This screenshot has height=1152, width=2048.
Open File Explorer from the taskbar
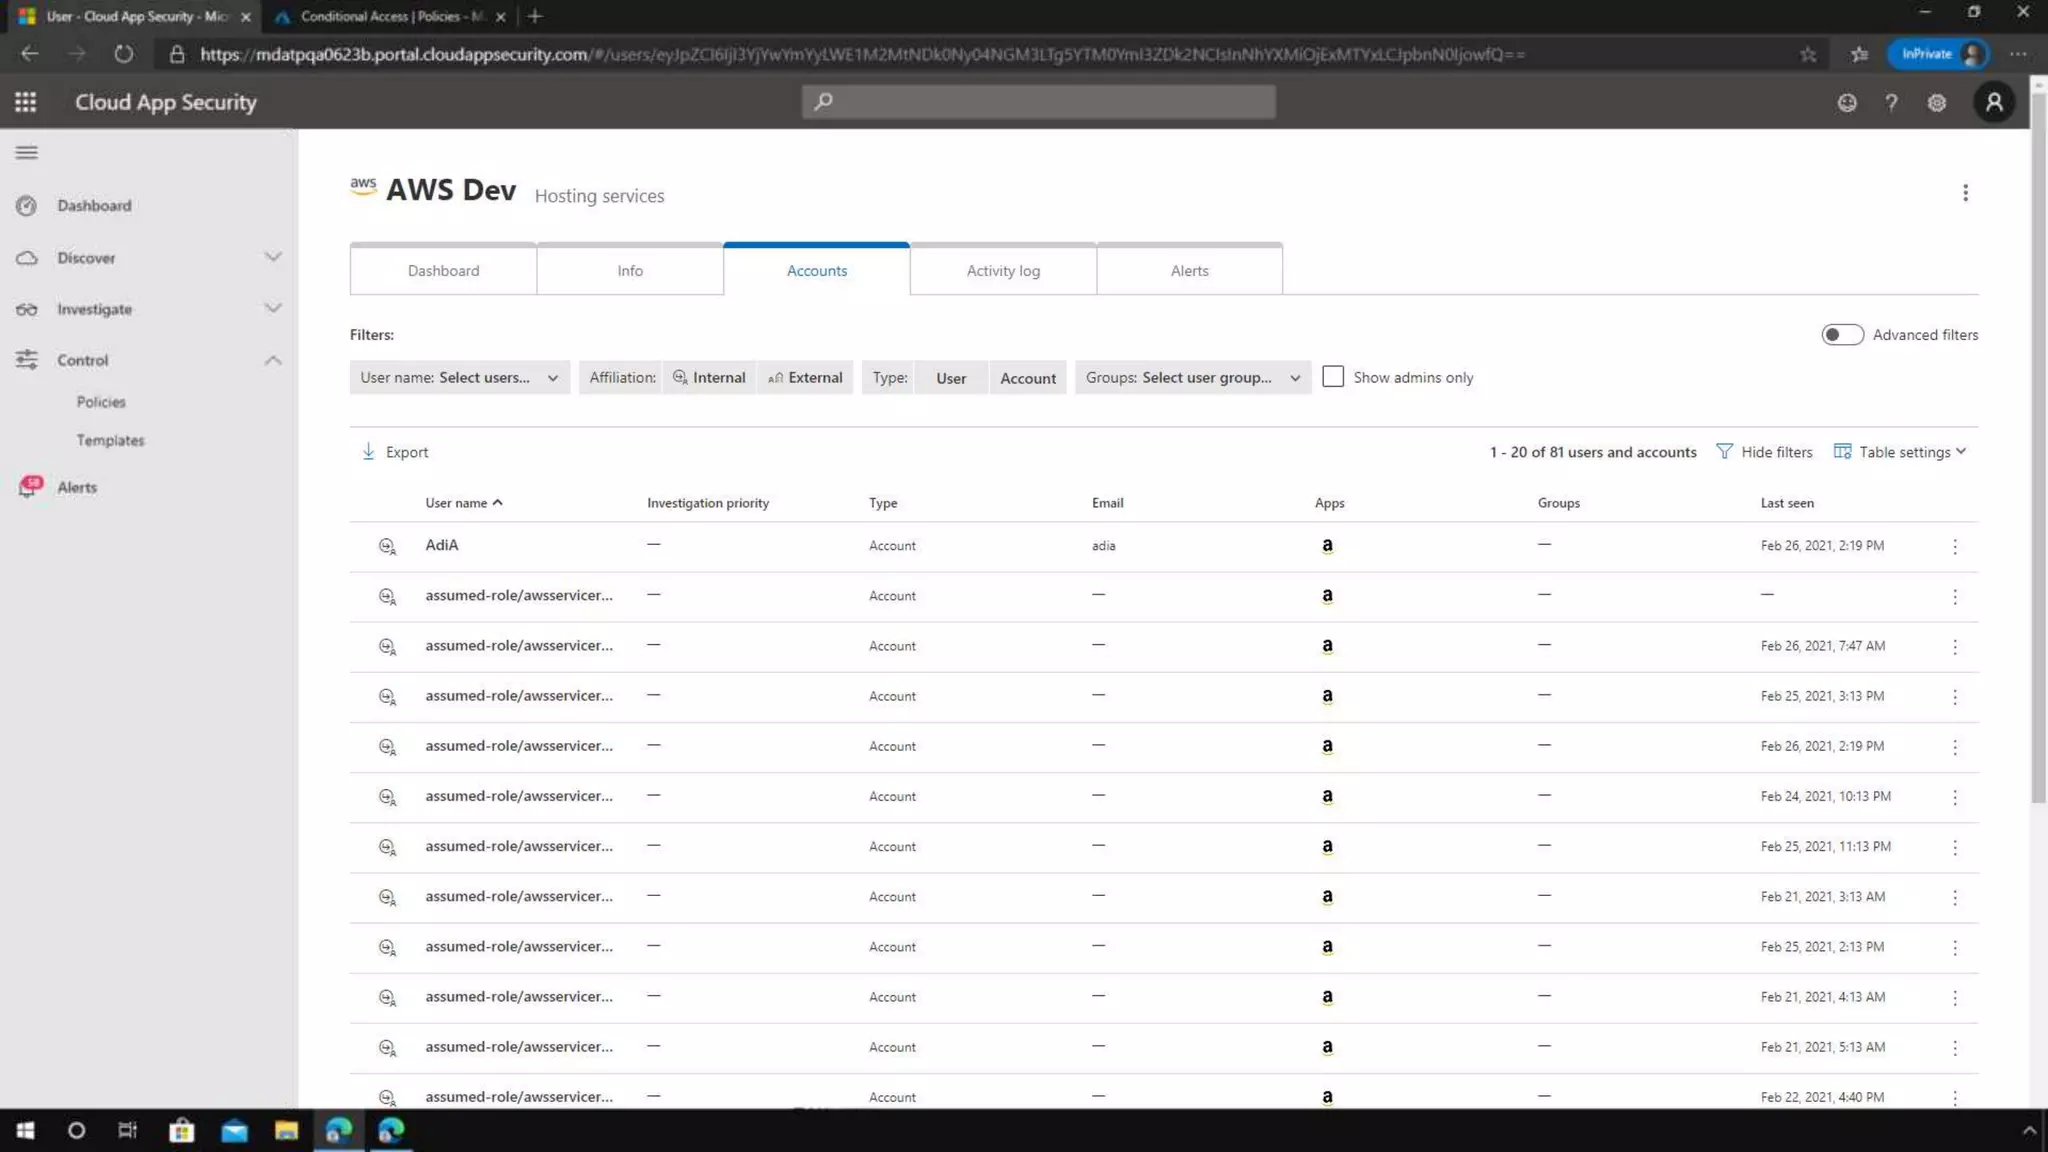pyautogui.click(x=286, y=1130)
